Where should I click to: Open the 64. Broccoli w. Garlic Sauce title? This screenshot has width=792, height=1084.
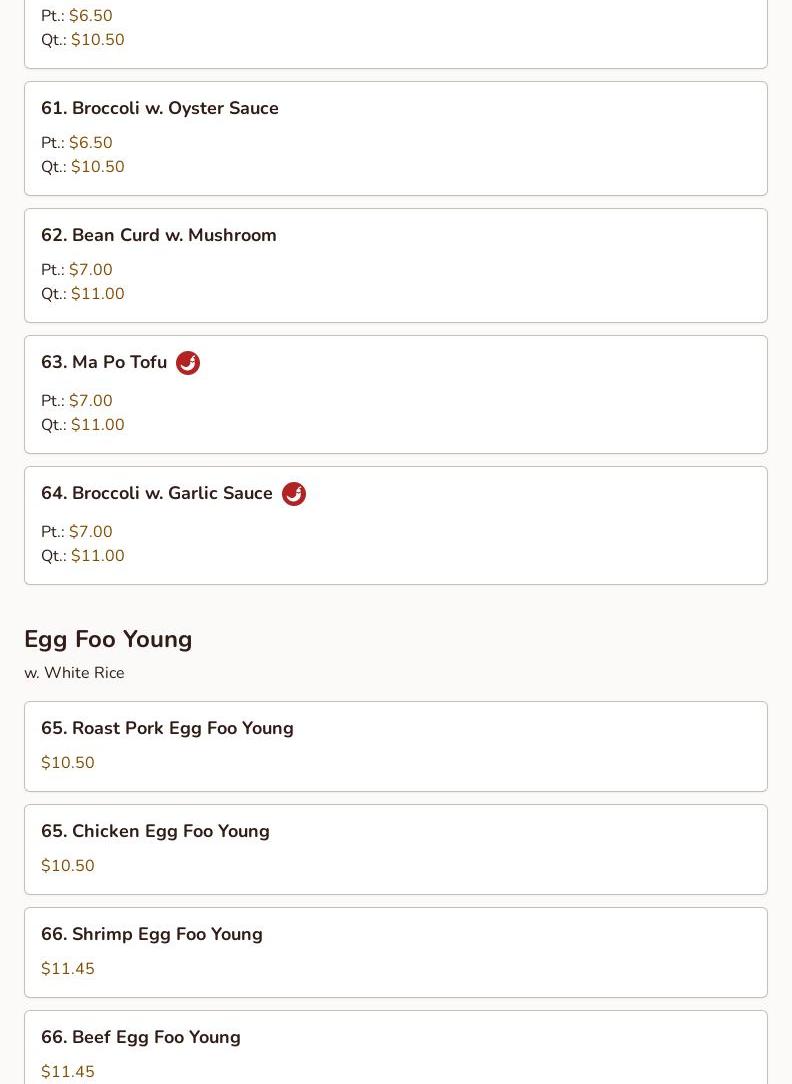[x=157, y=493]
